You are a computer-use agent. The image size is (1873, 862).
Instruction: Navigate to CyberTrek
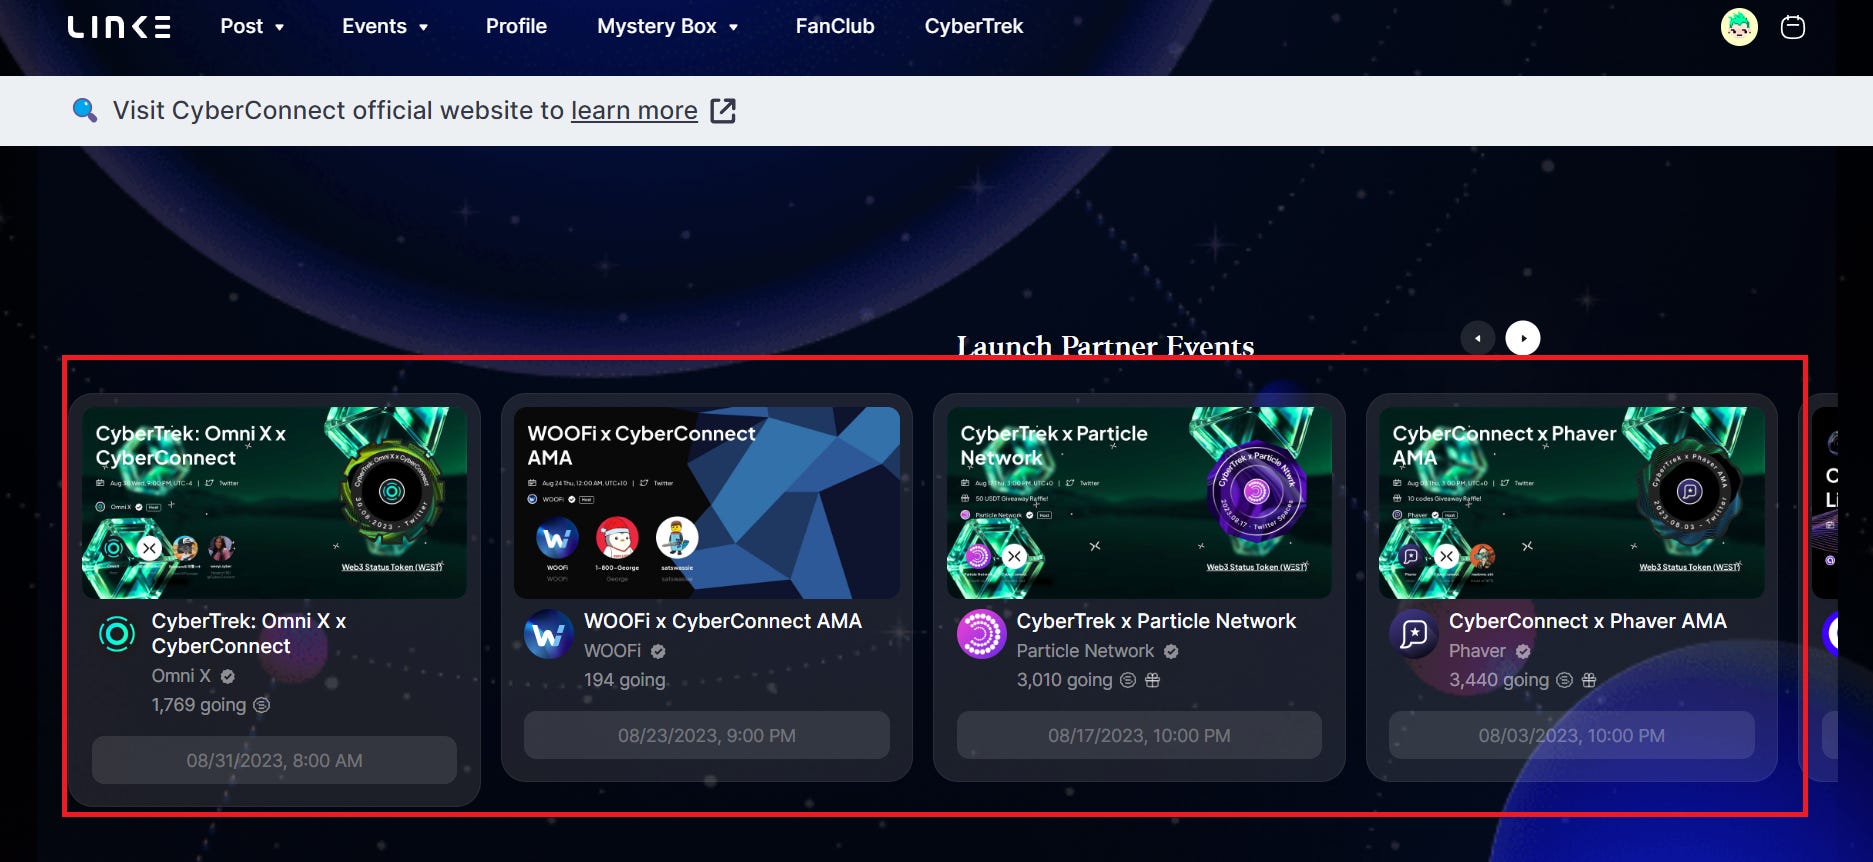974,26
